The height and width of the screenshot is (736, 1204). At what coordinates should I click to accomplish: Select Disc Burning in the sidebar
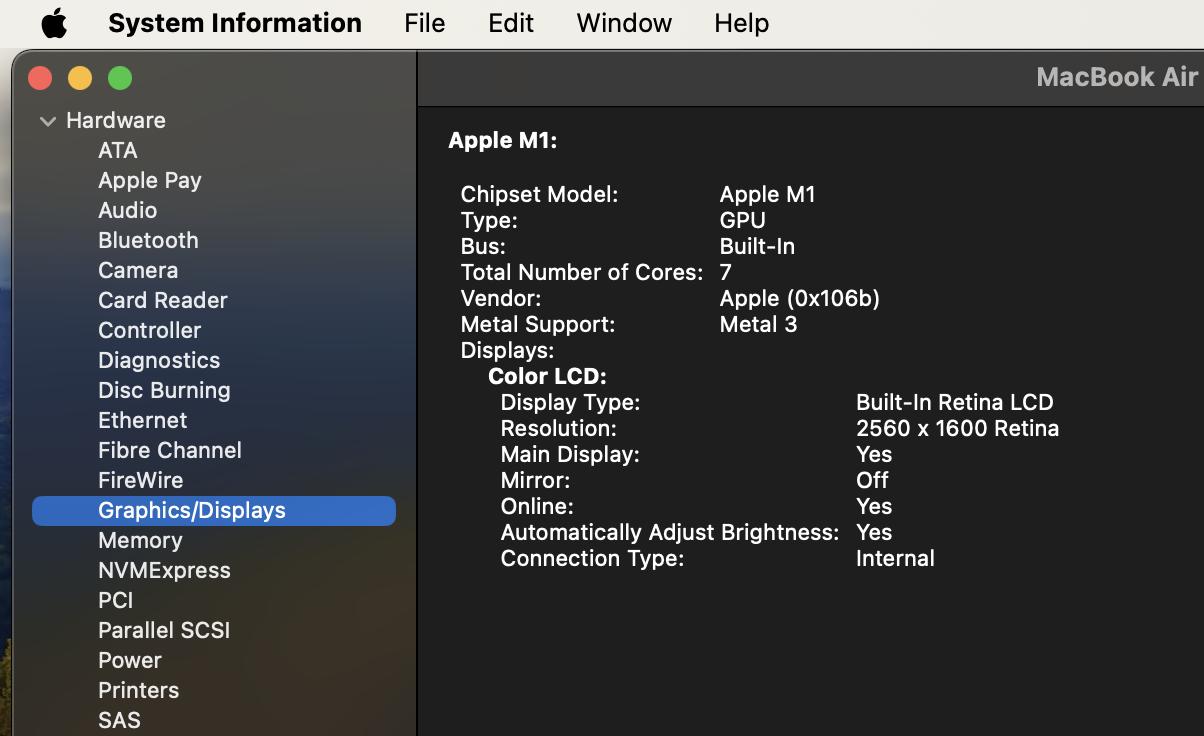[164, 390]
